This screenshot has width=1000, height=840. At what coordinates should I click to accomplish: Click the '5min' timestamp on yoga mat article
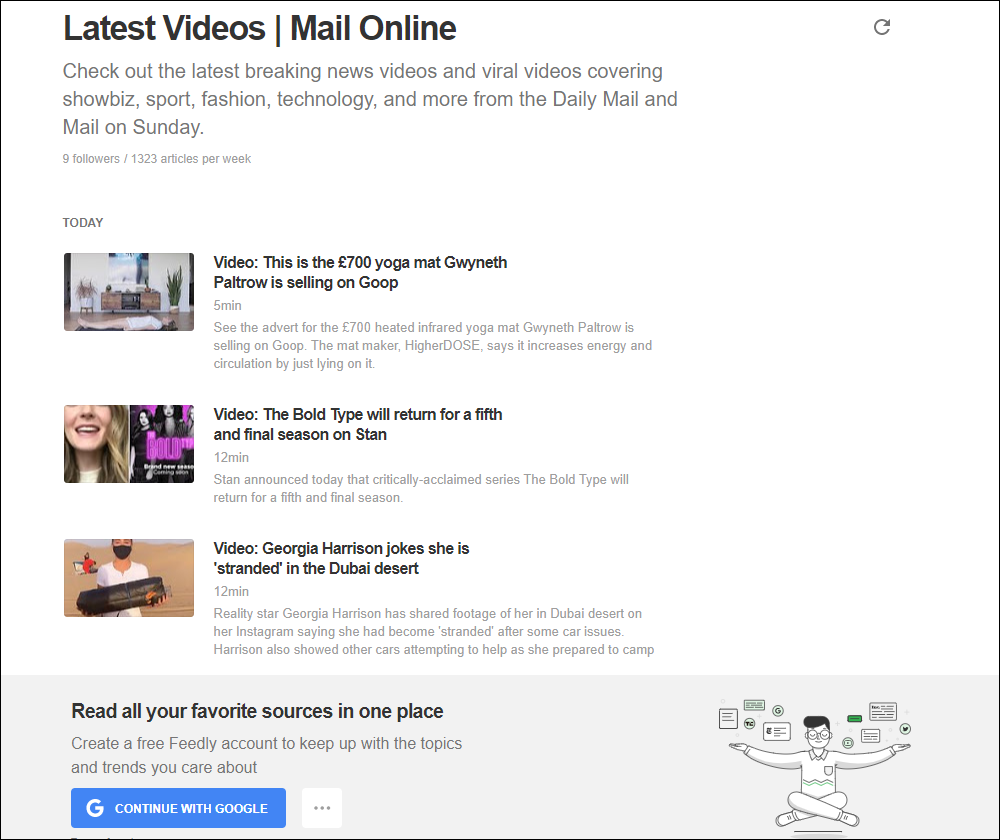pyautogui.click(x=228, y=306)
